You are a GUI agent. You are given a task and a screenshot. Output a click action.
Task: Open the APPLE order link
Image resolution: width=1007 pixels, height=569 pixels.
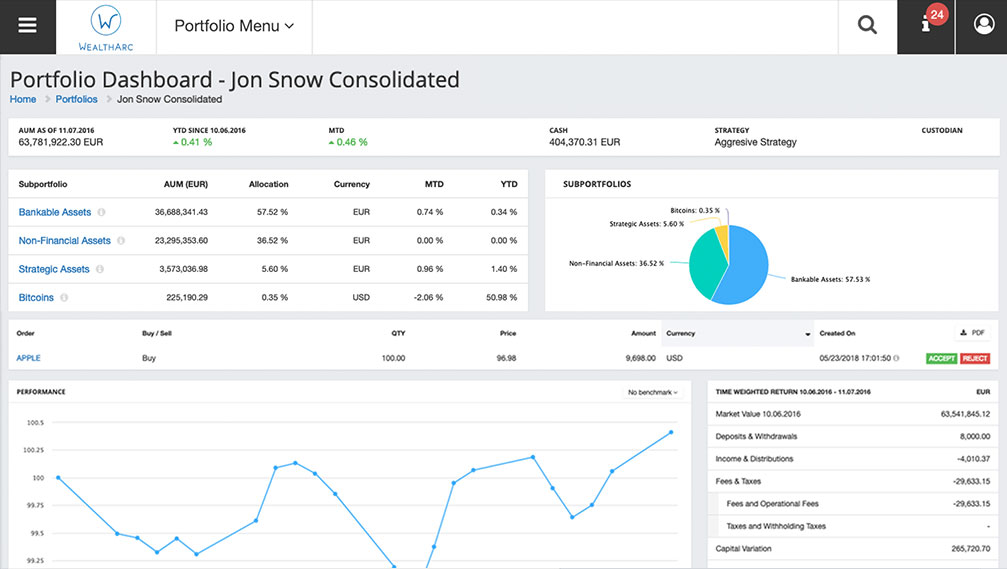click(28, 358)
